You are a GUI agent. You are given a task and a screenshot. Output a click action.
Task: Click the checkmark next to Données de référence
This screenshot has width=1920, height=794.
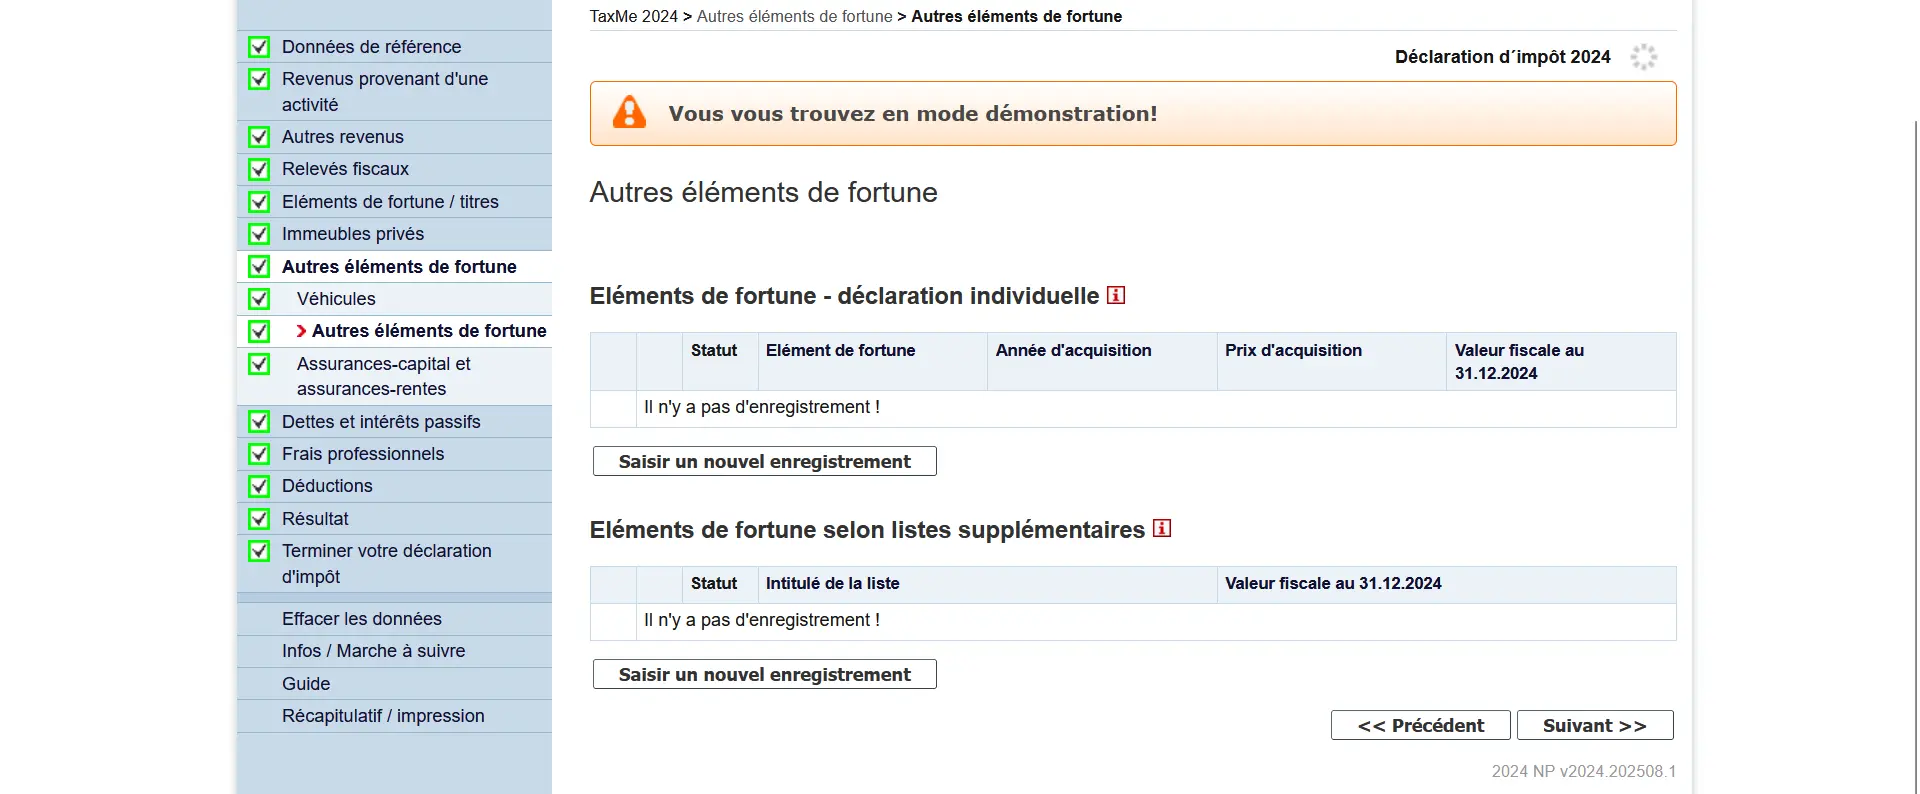[259, 47]
